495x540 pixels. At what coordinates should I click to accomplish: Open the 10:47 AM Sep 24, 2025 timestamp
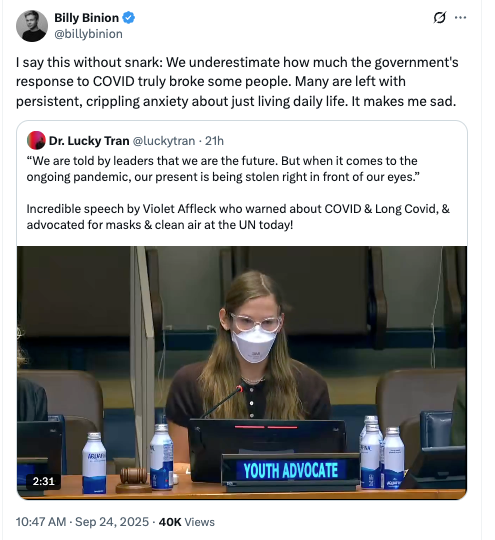(82, 522)
